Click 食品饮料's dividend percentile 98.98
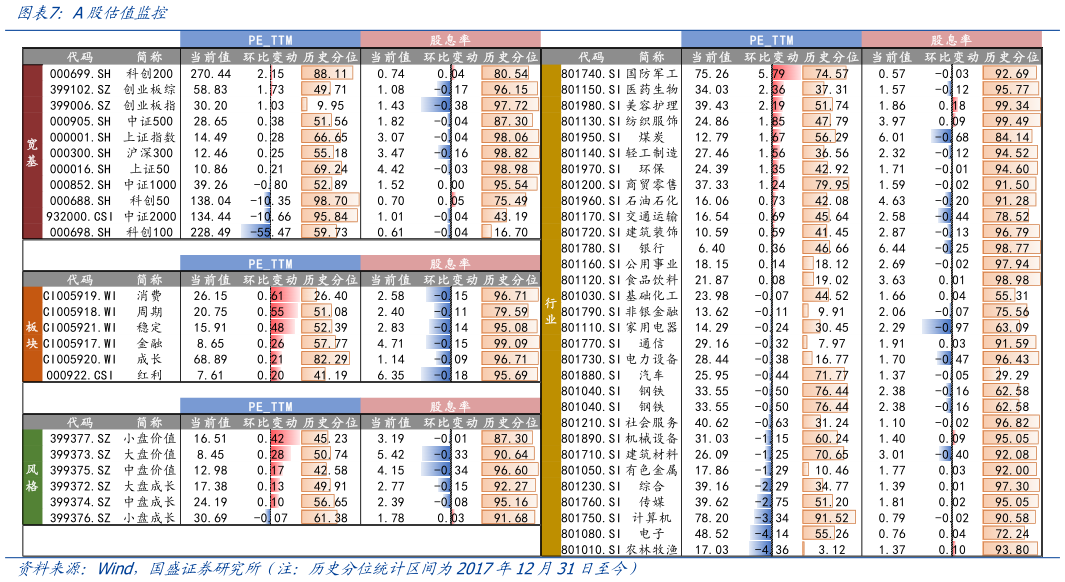The image size is (1065, 582). (1011, 280)
